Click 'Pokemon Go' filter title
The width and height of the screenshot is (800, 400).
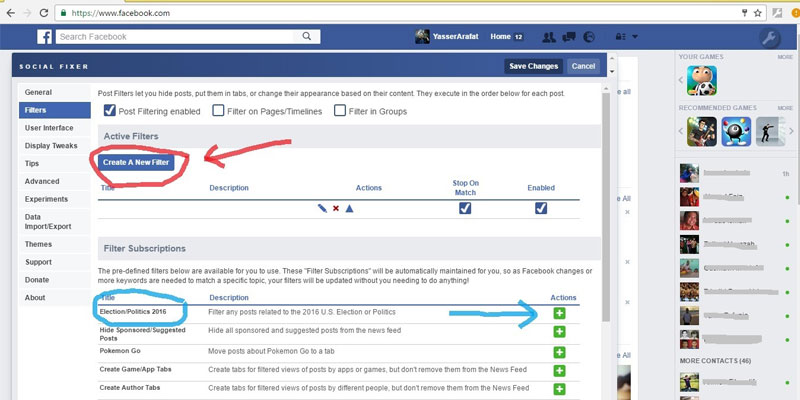(x=120, y=351)
